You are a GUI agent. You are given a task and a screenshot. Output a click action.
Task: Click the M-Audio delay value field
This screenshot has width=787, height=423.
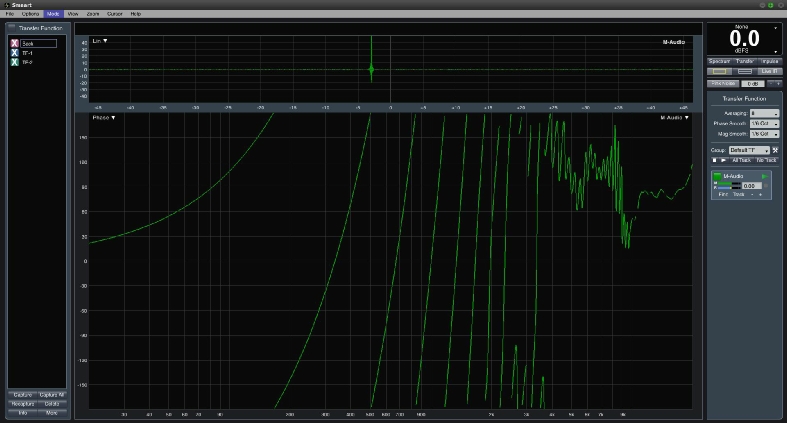tap(752, 185)
